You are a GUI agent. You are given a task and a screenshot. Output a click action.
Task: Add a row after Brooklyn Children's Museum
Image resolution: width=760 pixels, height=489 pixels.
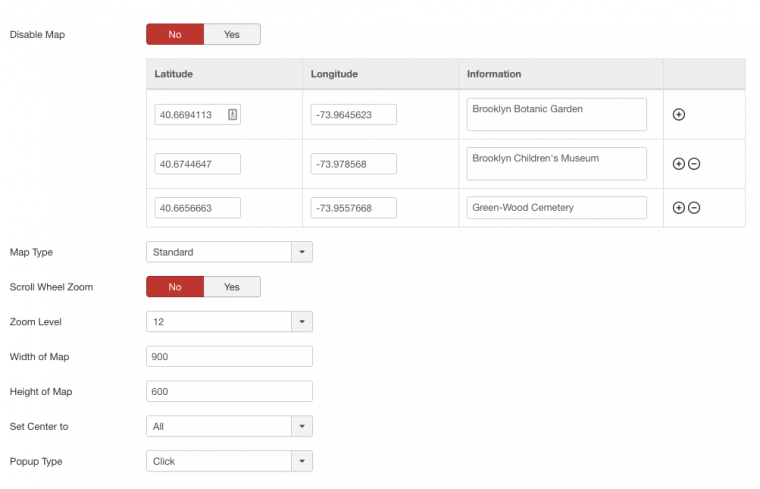[x=679, y=163]
